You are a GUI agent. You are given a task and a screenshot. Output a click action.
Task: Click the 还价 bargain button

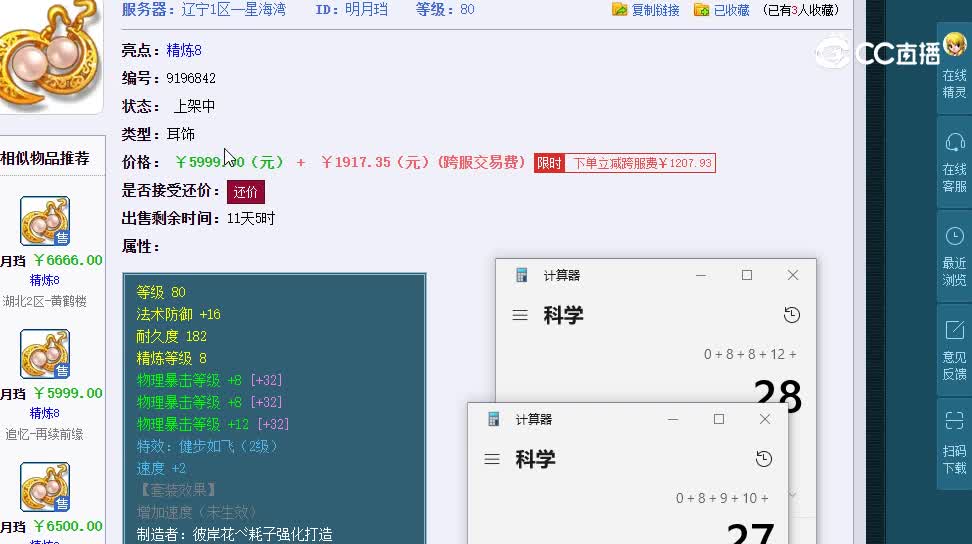[245, 192]
